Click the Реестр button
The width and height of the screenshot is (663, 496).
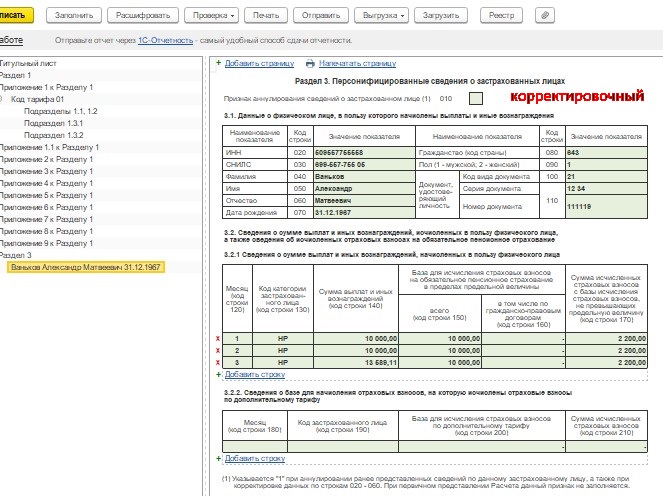coord(501,15)
